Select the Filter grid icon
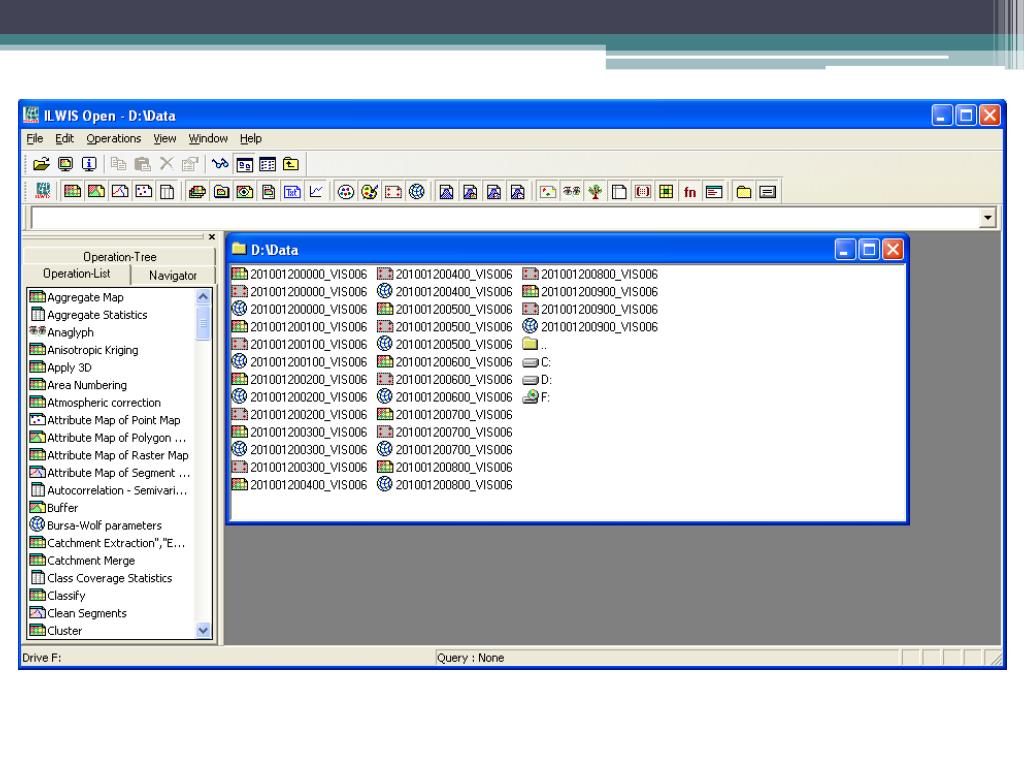 (x=666, y=191)
